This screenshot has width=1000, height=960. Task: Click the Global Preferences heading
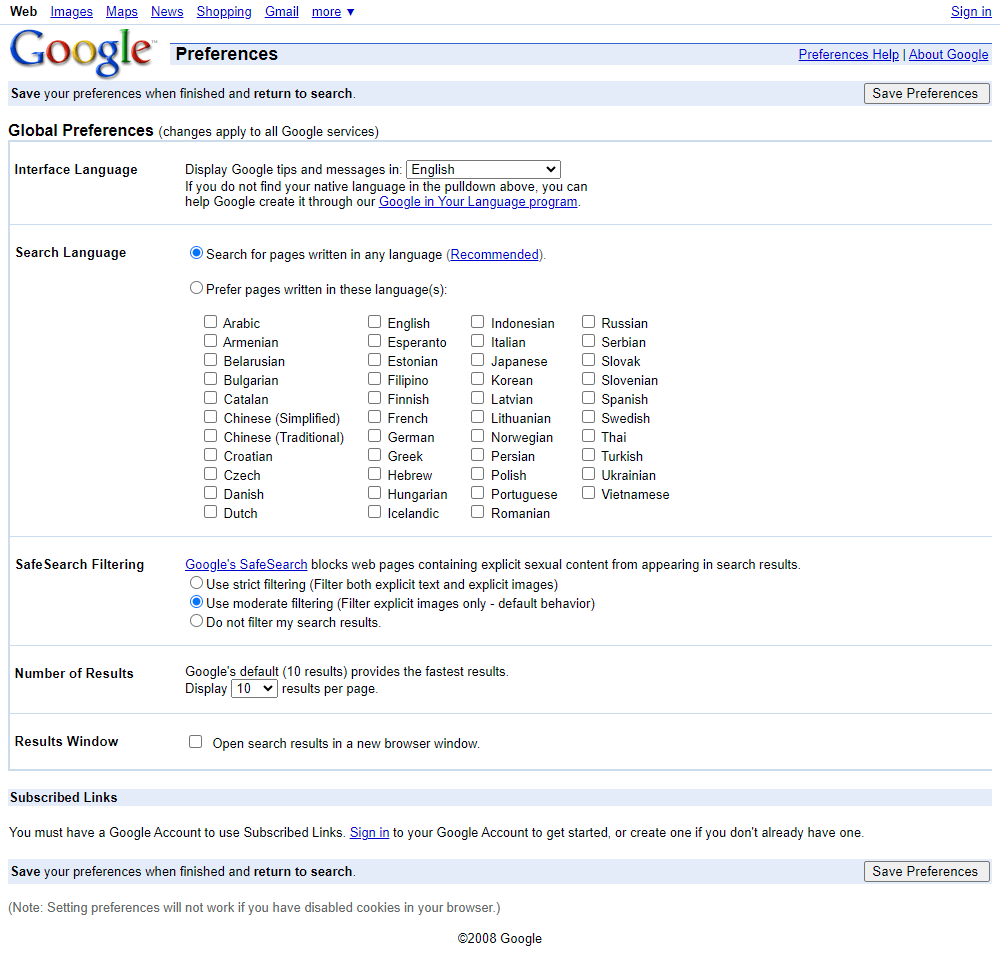coord(81,130)
